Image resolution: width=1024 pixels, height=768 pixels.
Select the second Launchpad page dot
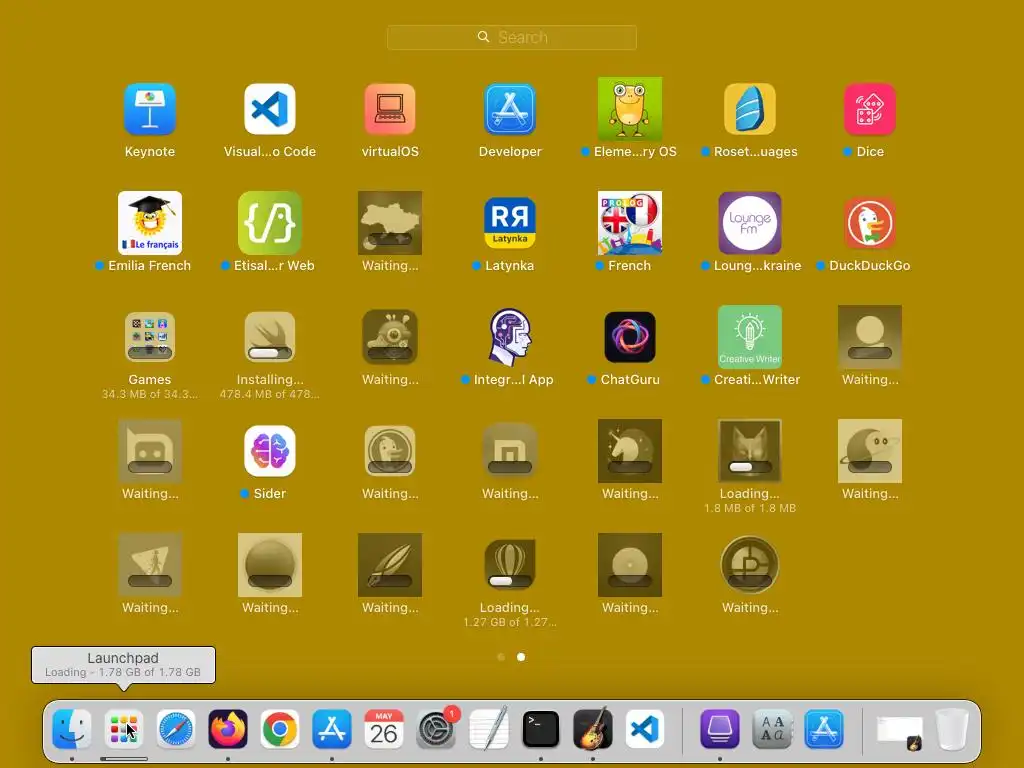click(521, 657)
